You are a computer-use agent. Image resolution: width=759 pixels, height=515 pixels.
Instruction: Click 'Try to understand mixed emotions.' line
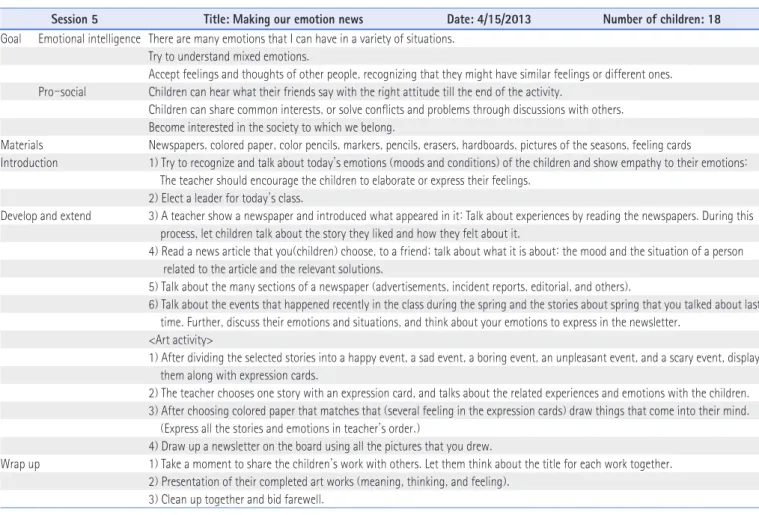tap(228, 57)
